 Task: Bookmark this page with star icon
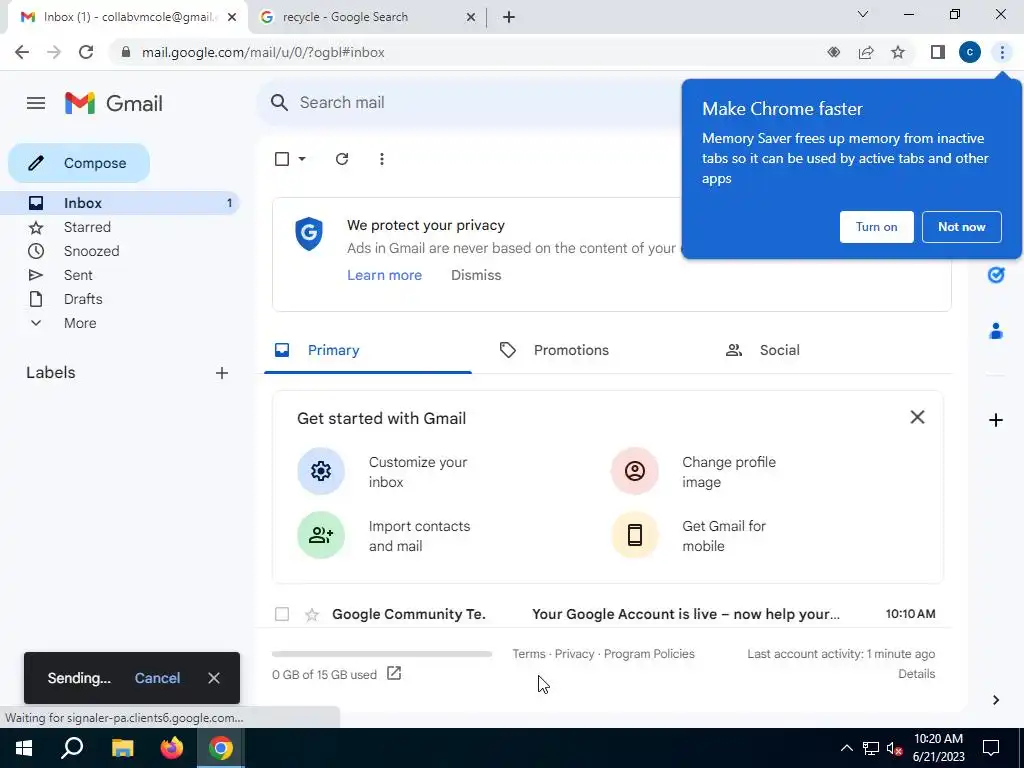pos(898,52)
